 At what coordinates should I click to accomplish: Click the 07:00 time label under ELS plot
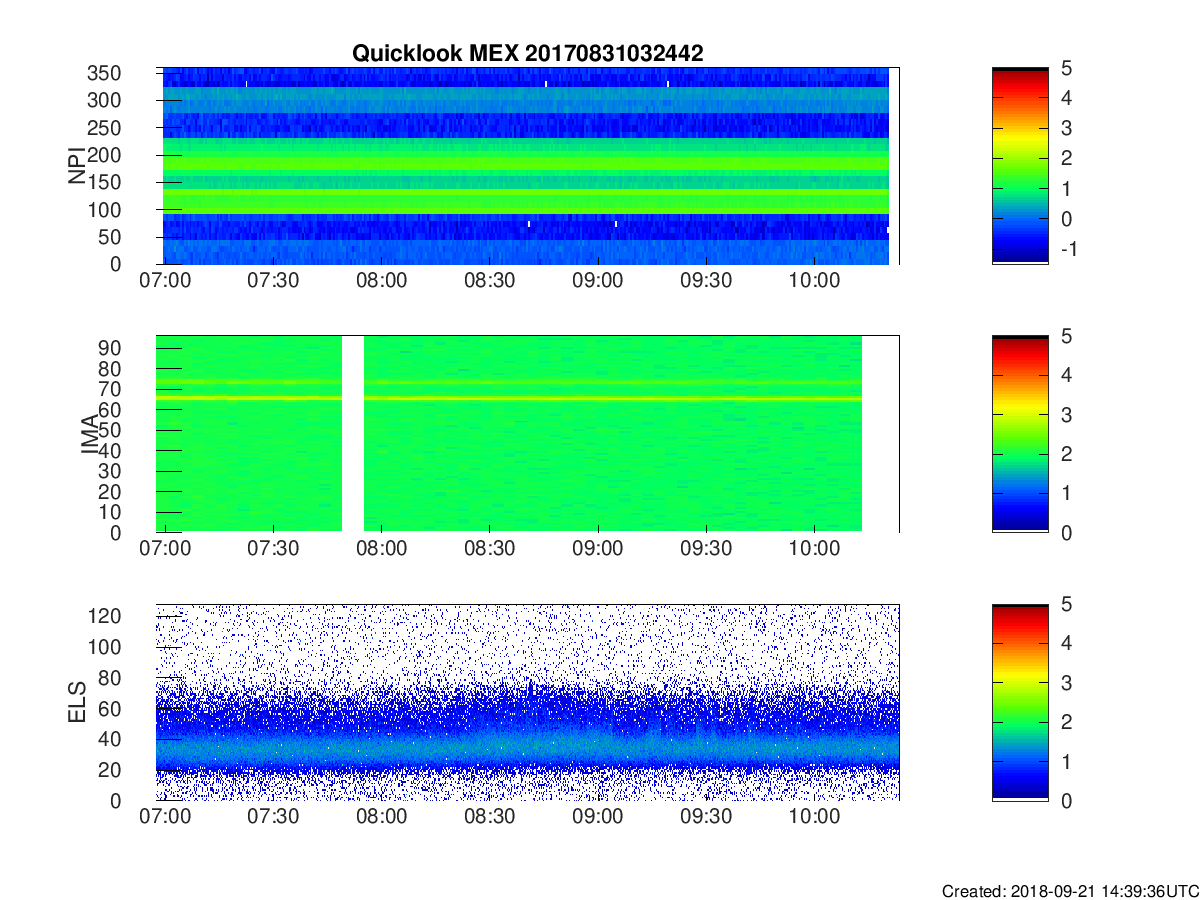click(166, 818)
